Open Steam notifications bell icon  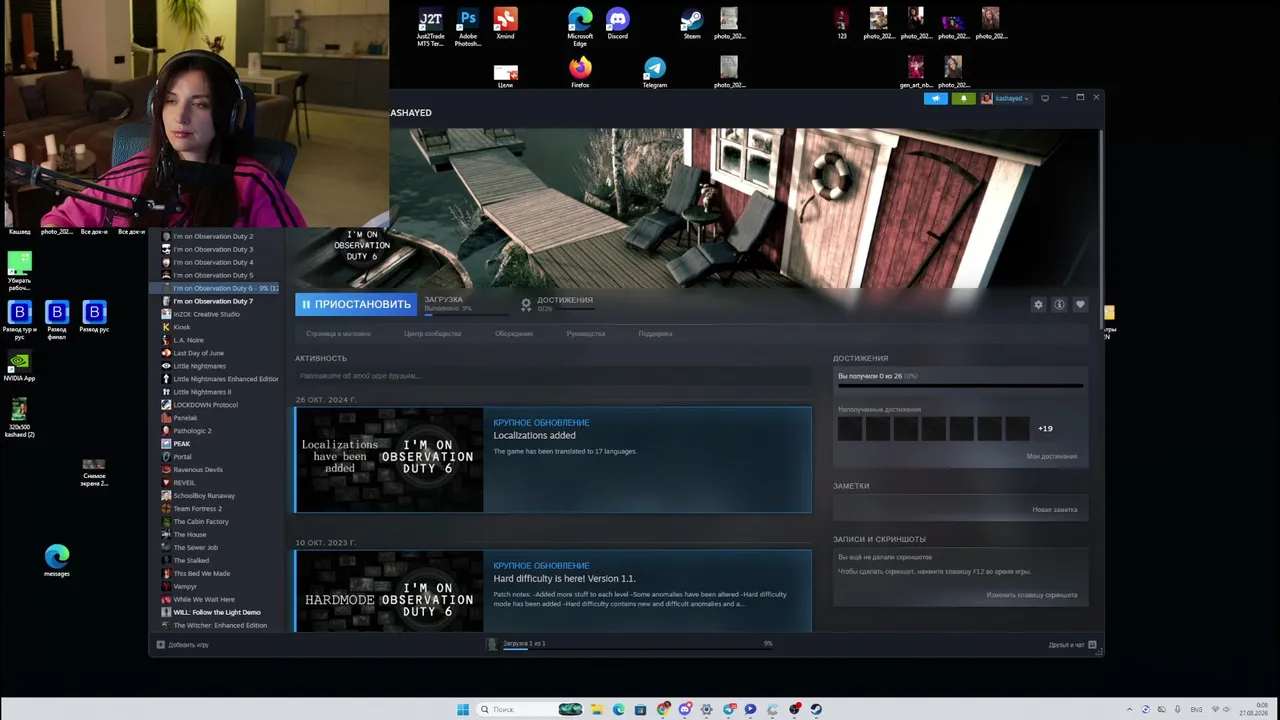[x=964, y=98]
